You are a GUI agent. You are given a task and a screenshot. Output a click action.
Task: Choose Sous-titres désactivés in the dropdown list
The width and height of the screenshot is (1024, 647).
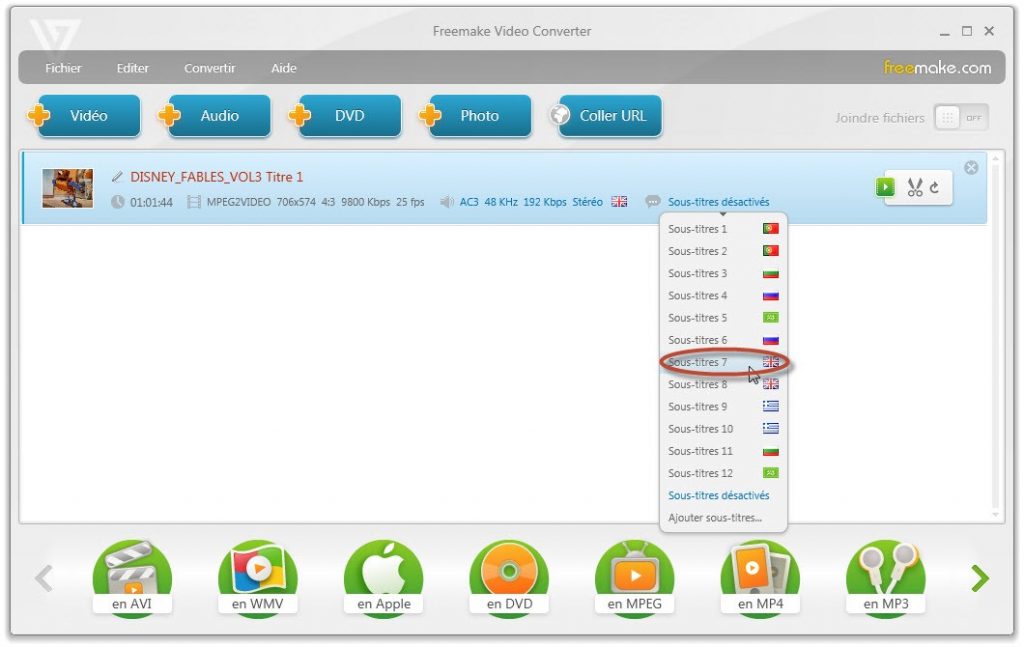coord(723,496)
